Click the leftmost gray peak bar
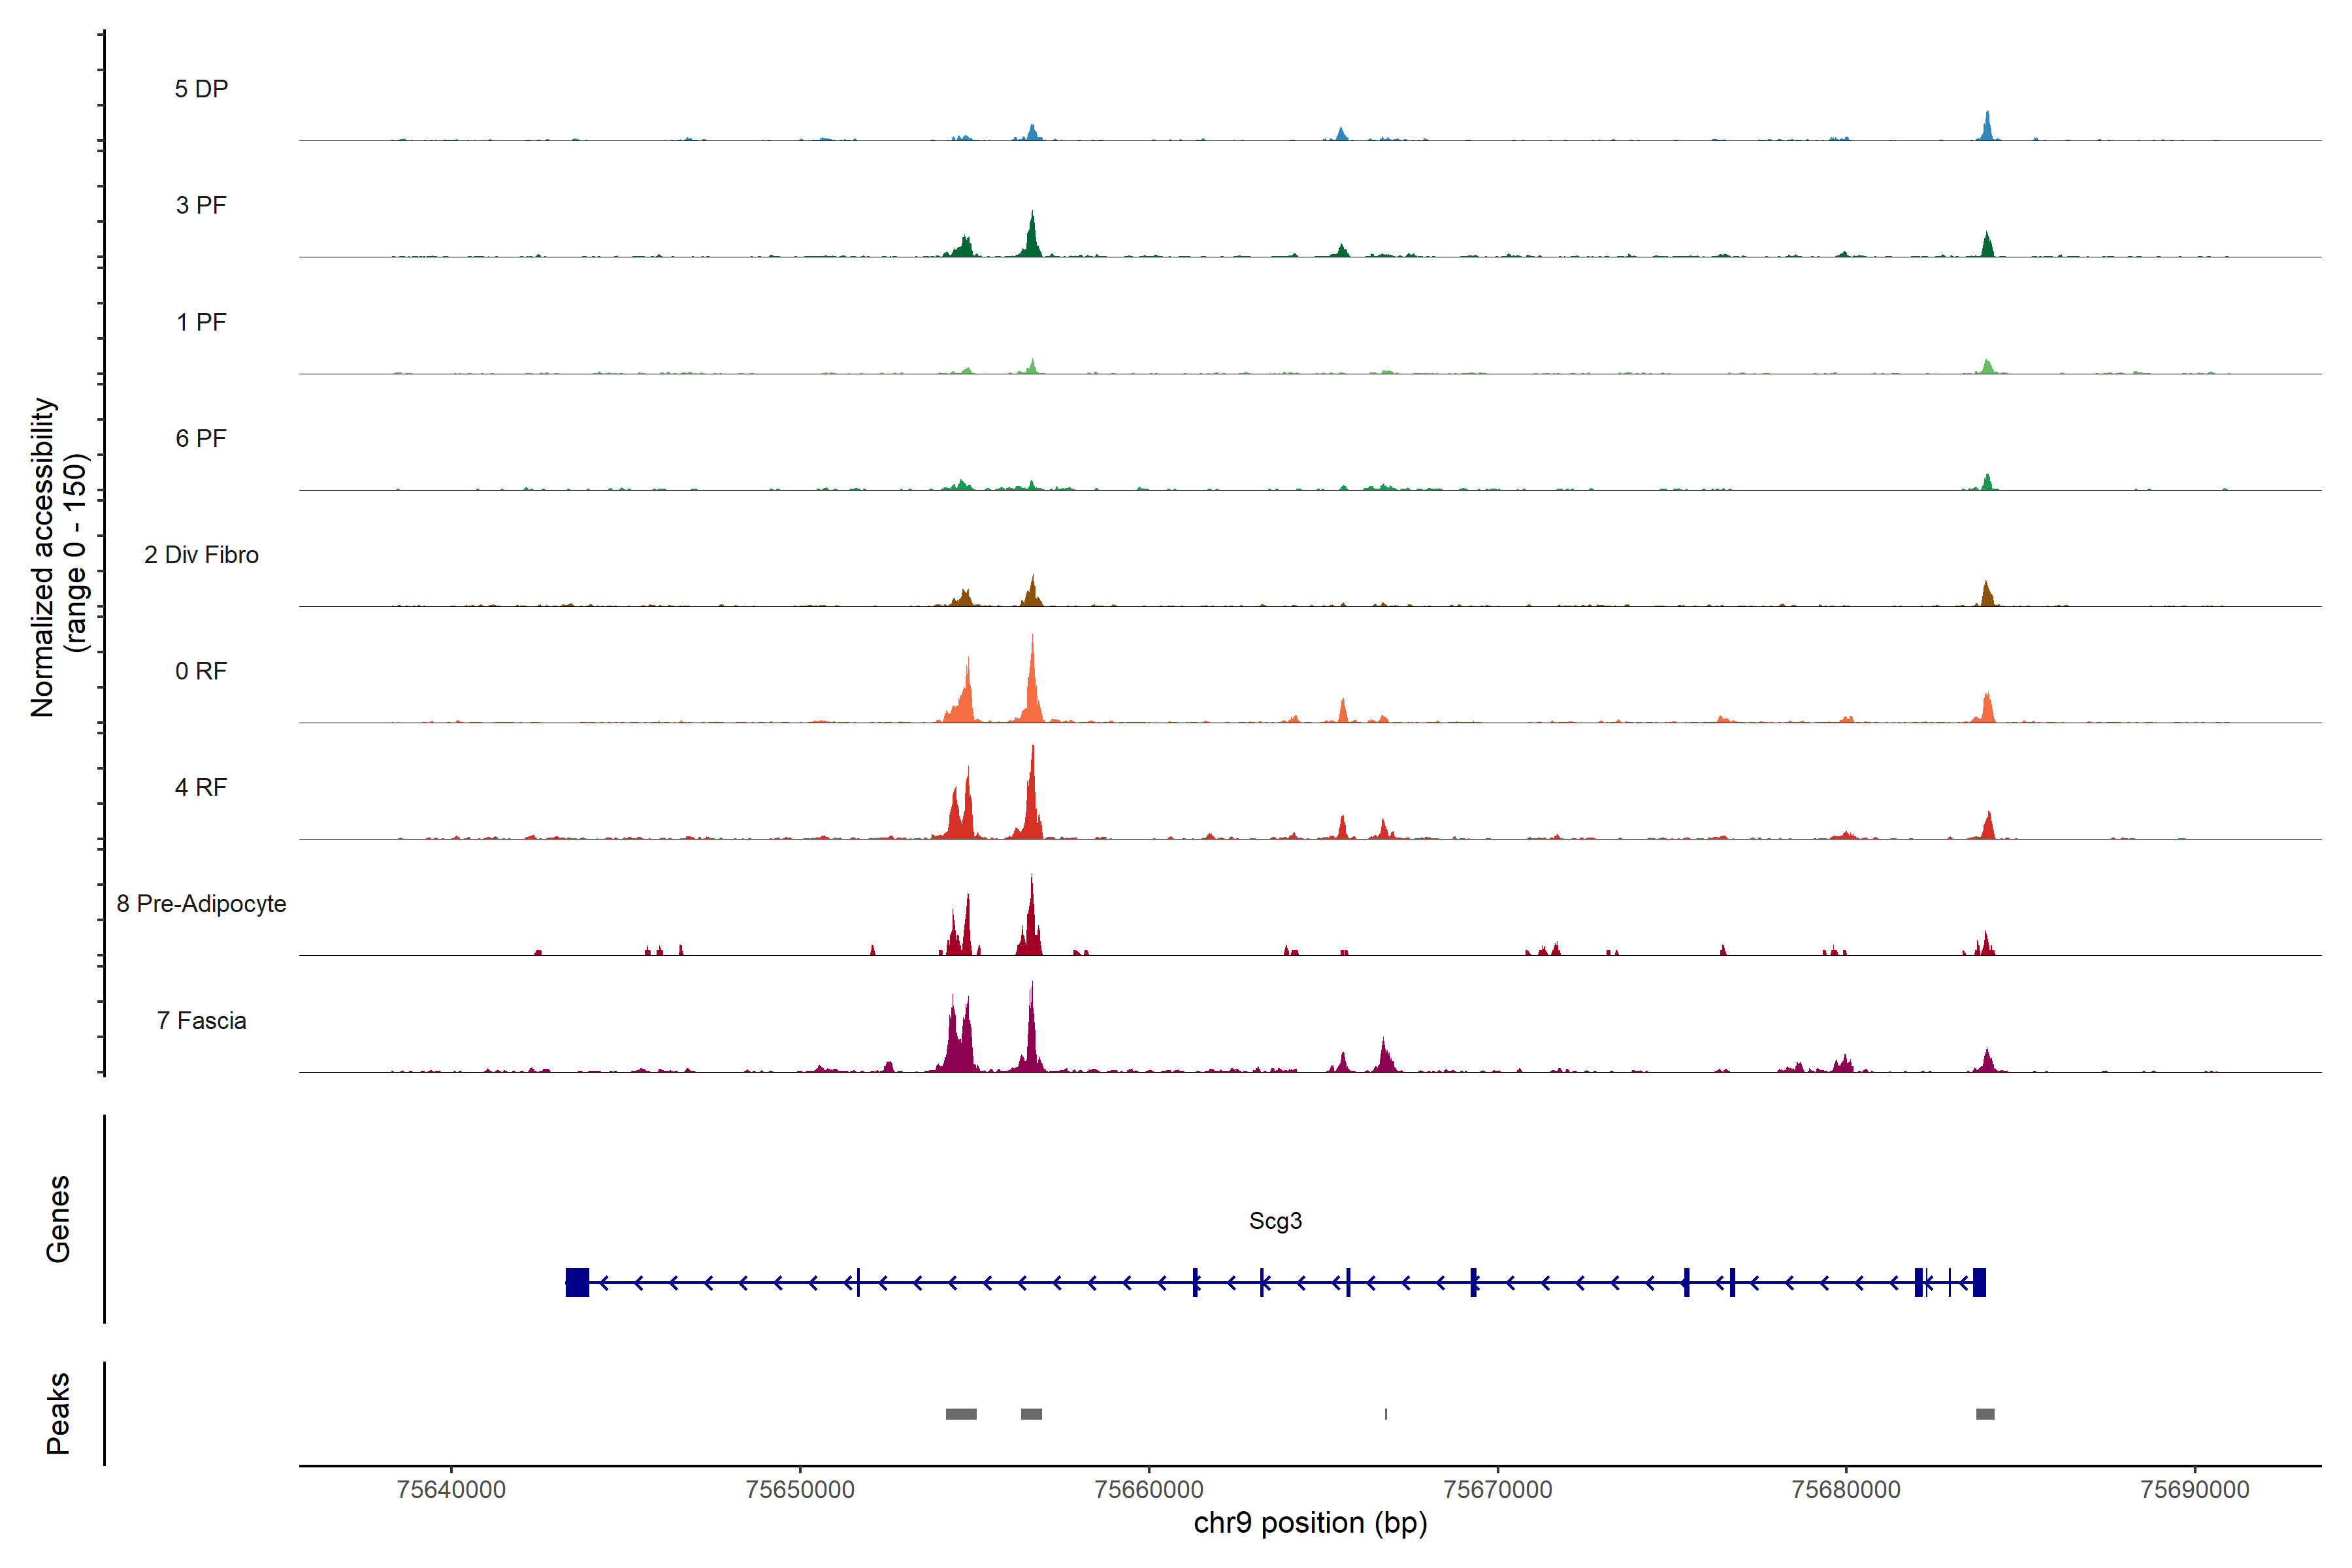Image resolution: width=2352 pixels, height=1568 pixels. coord(961,1414)
